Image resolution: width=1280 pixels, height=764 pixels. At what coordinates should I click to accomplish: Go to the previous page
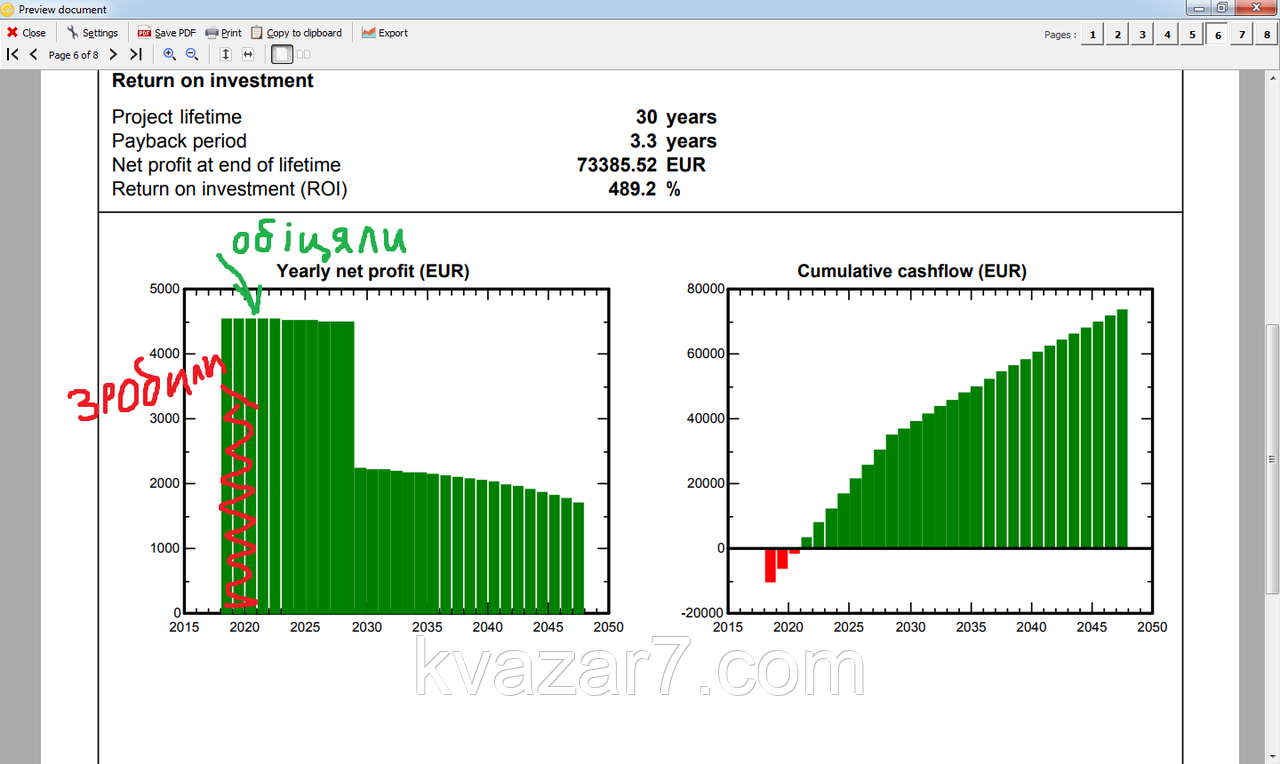click(x=33, y=54)
